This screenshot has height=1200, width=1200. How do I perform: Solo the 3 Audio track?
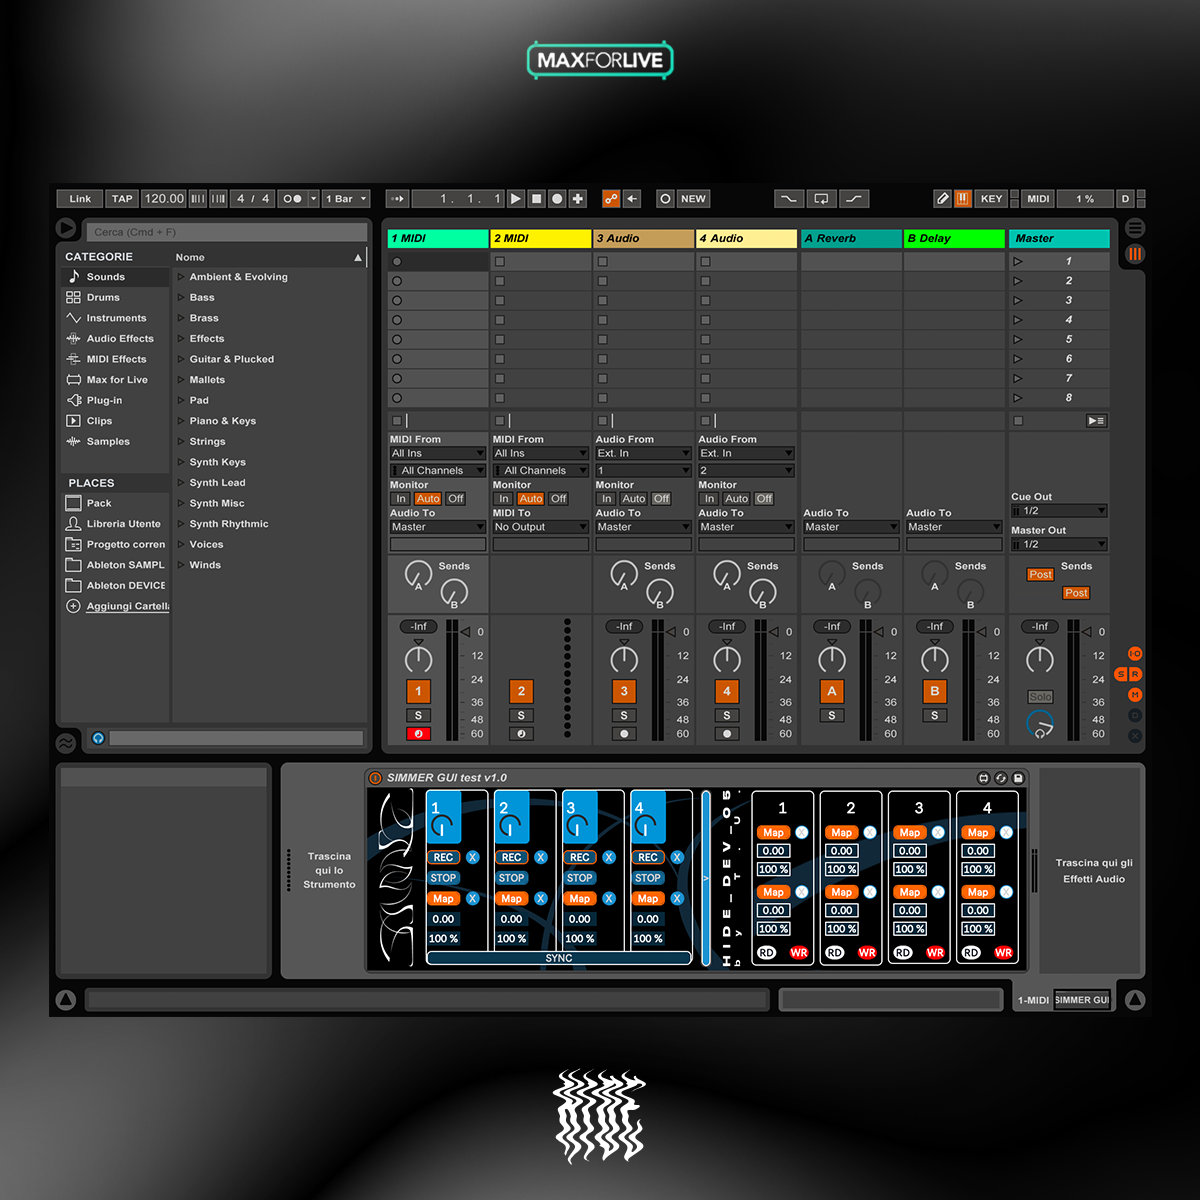point(624,715)
